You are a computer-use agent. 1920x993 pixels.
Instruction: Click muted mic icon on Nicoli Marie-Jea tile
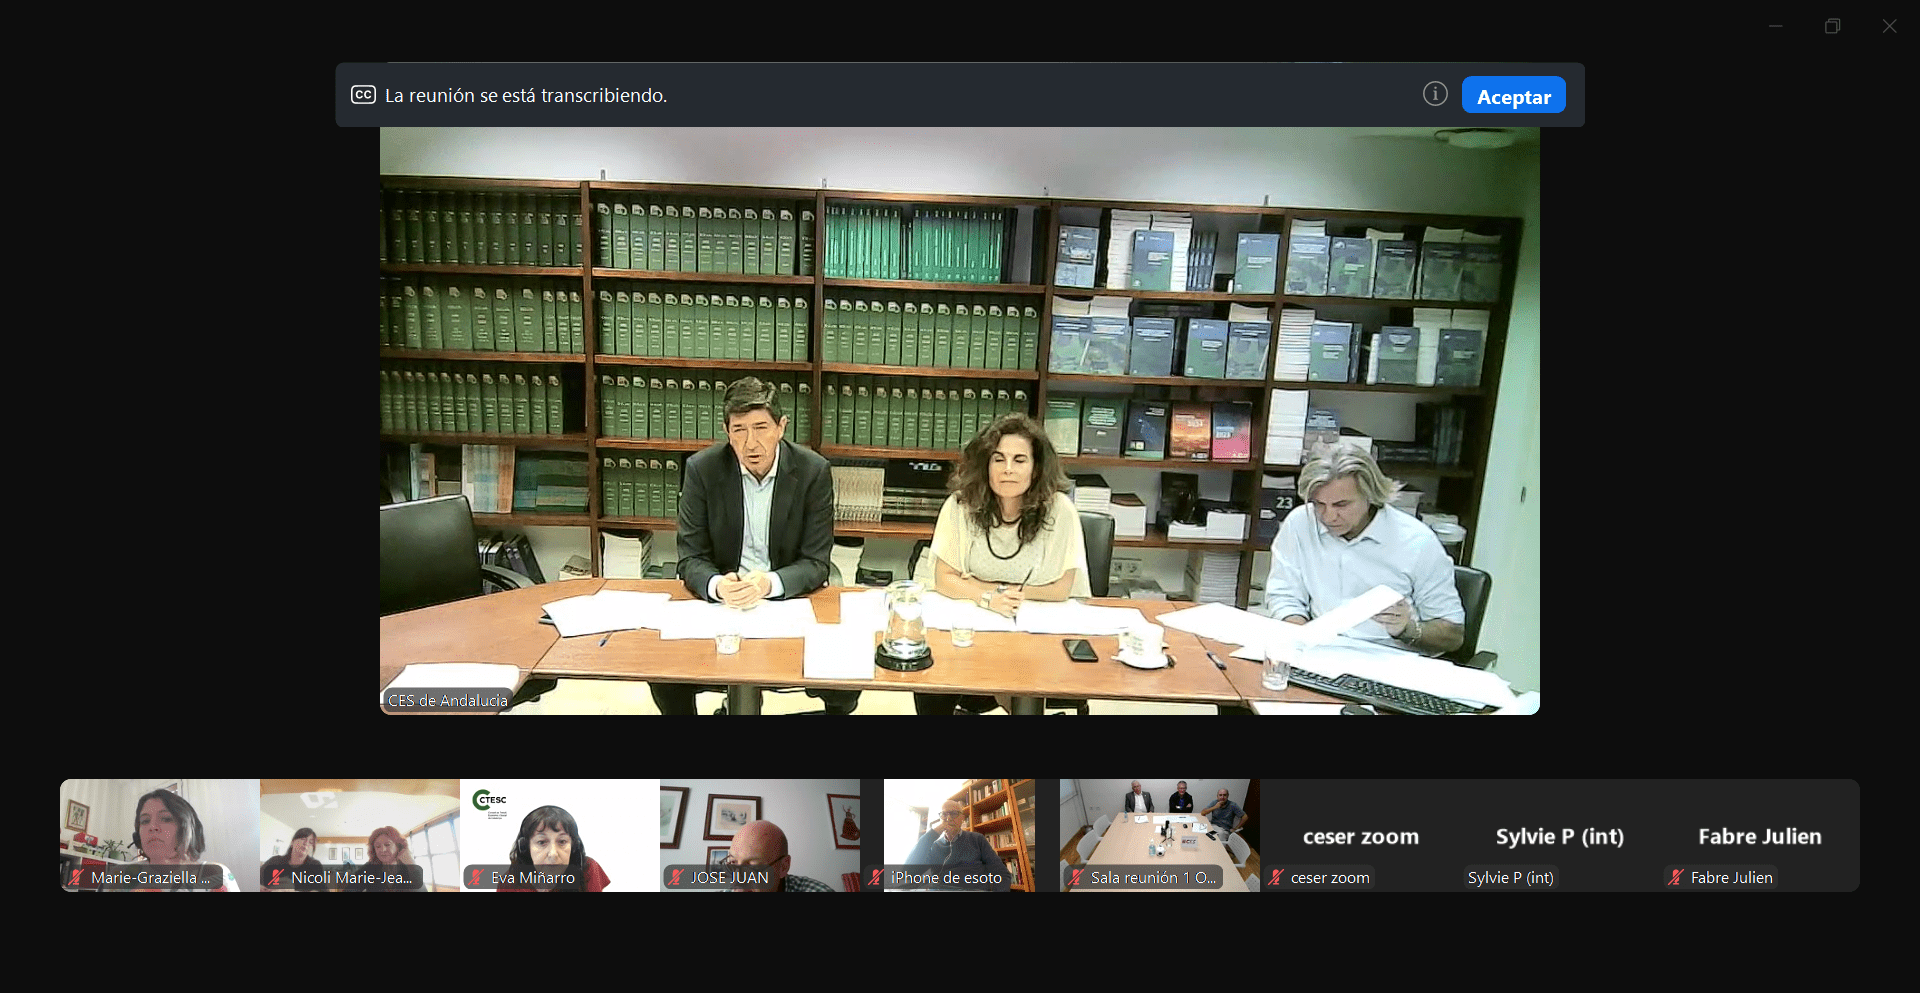click(276, 877)
